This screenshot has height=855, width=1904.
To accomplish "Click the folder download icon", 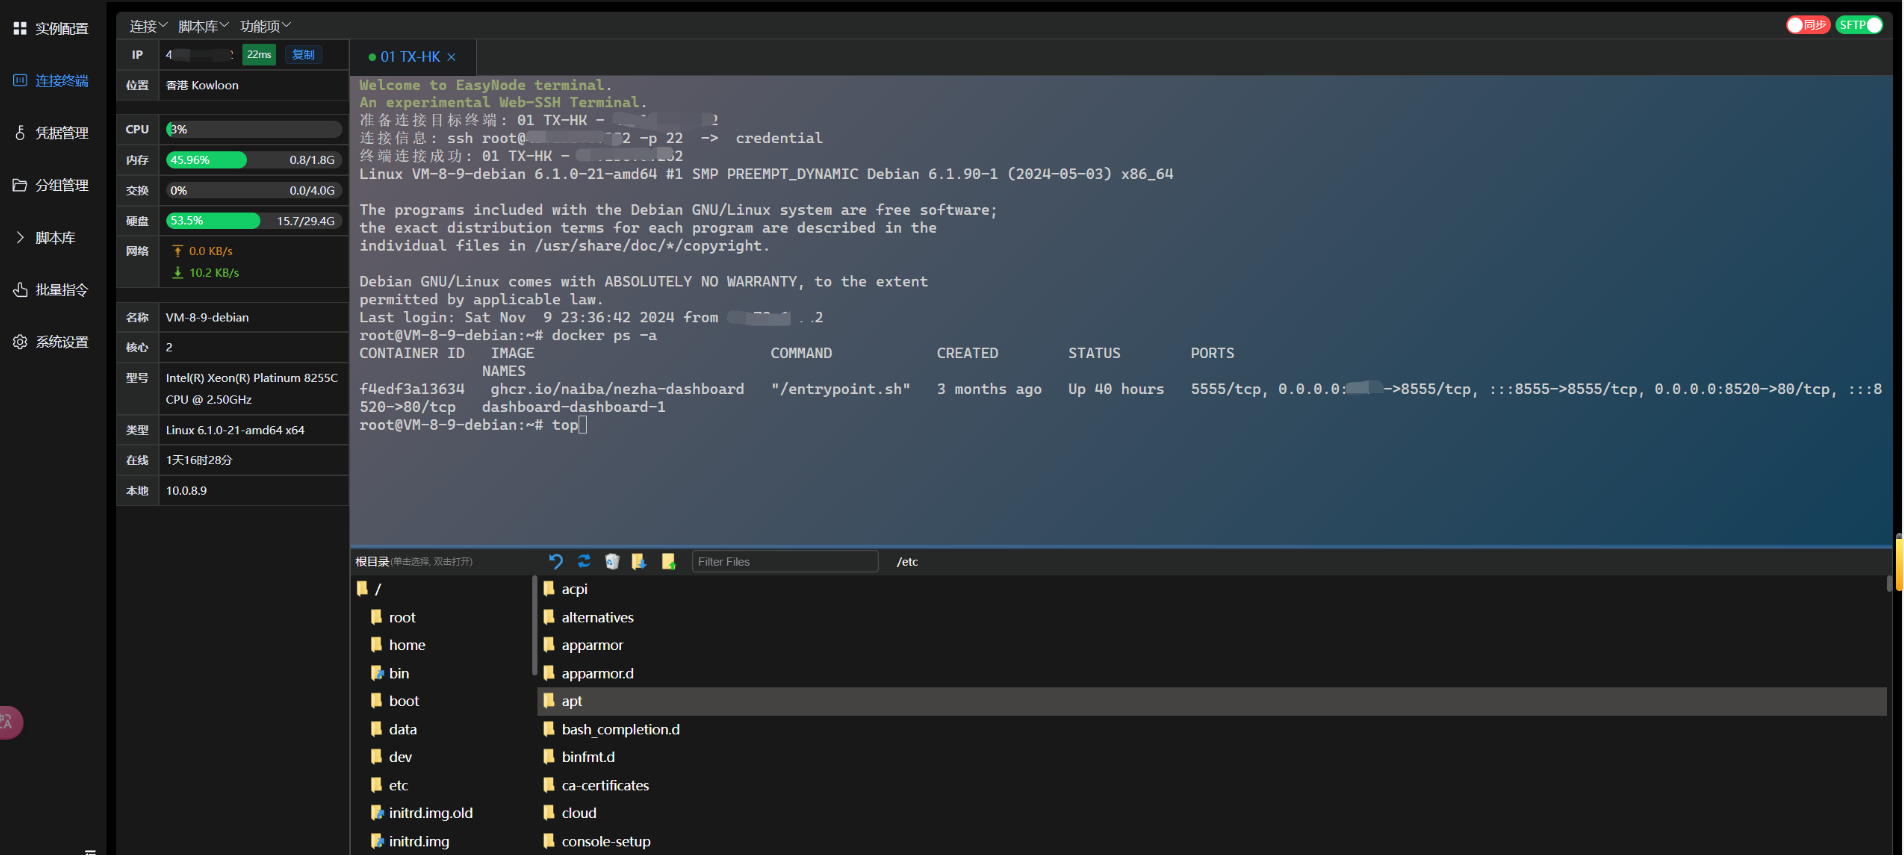I will tap(639, 562).
